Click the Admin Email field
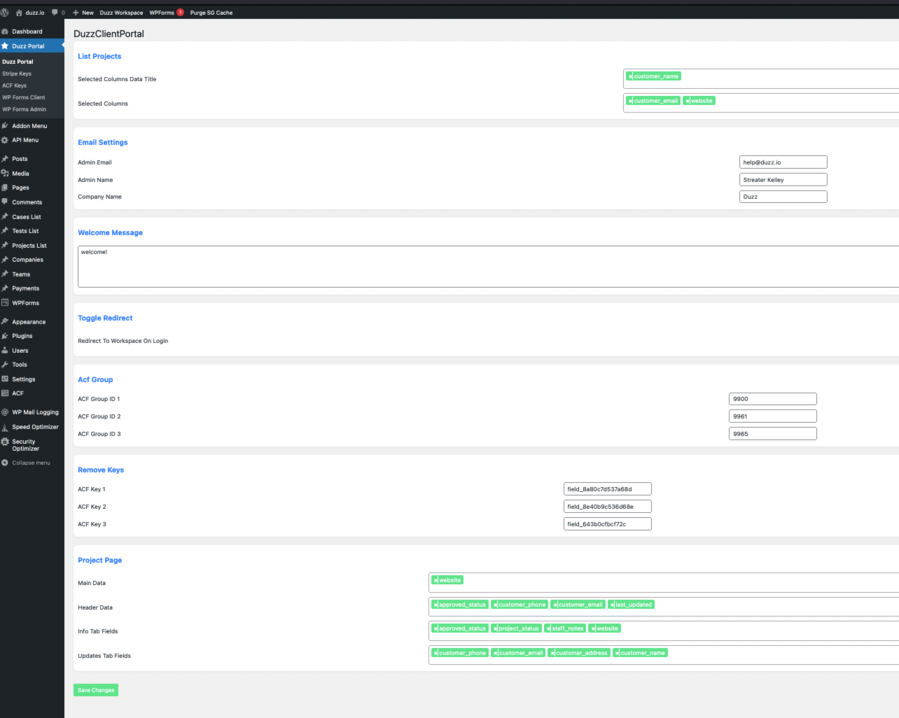Image resolution: width=899 pixels, height=718 pixels. (x=783, y=162)
